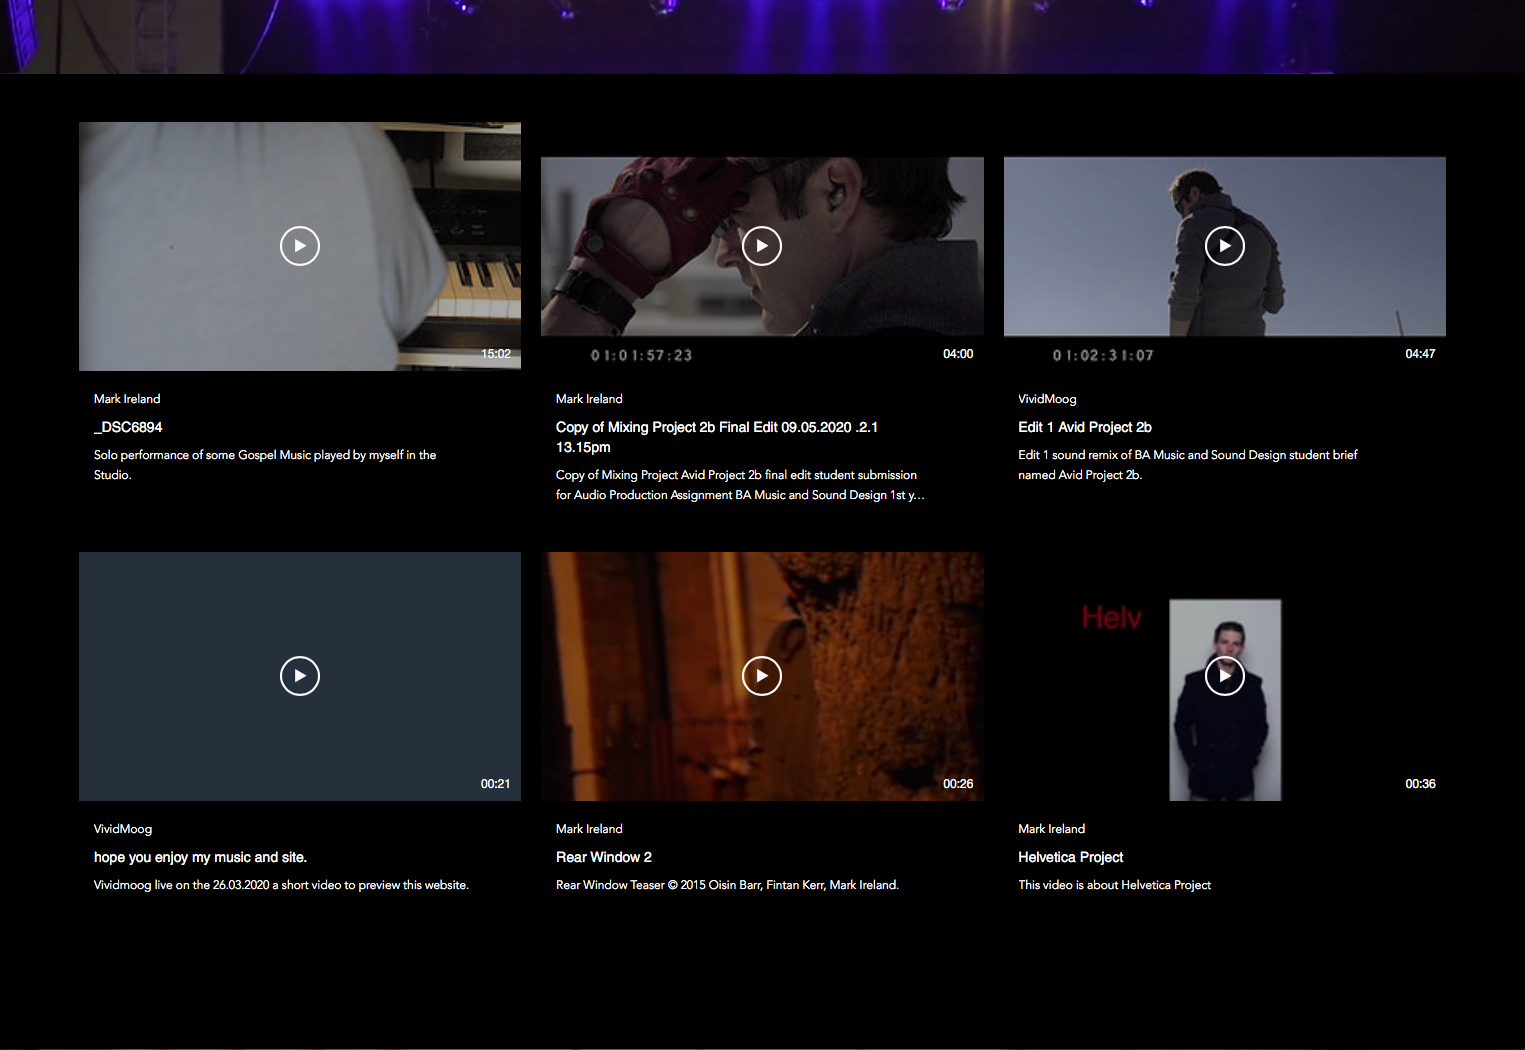Click author Mark Ireland above _DSC6894
The image size is (1525, 1050).
coord(127,399)
